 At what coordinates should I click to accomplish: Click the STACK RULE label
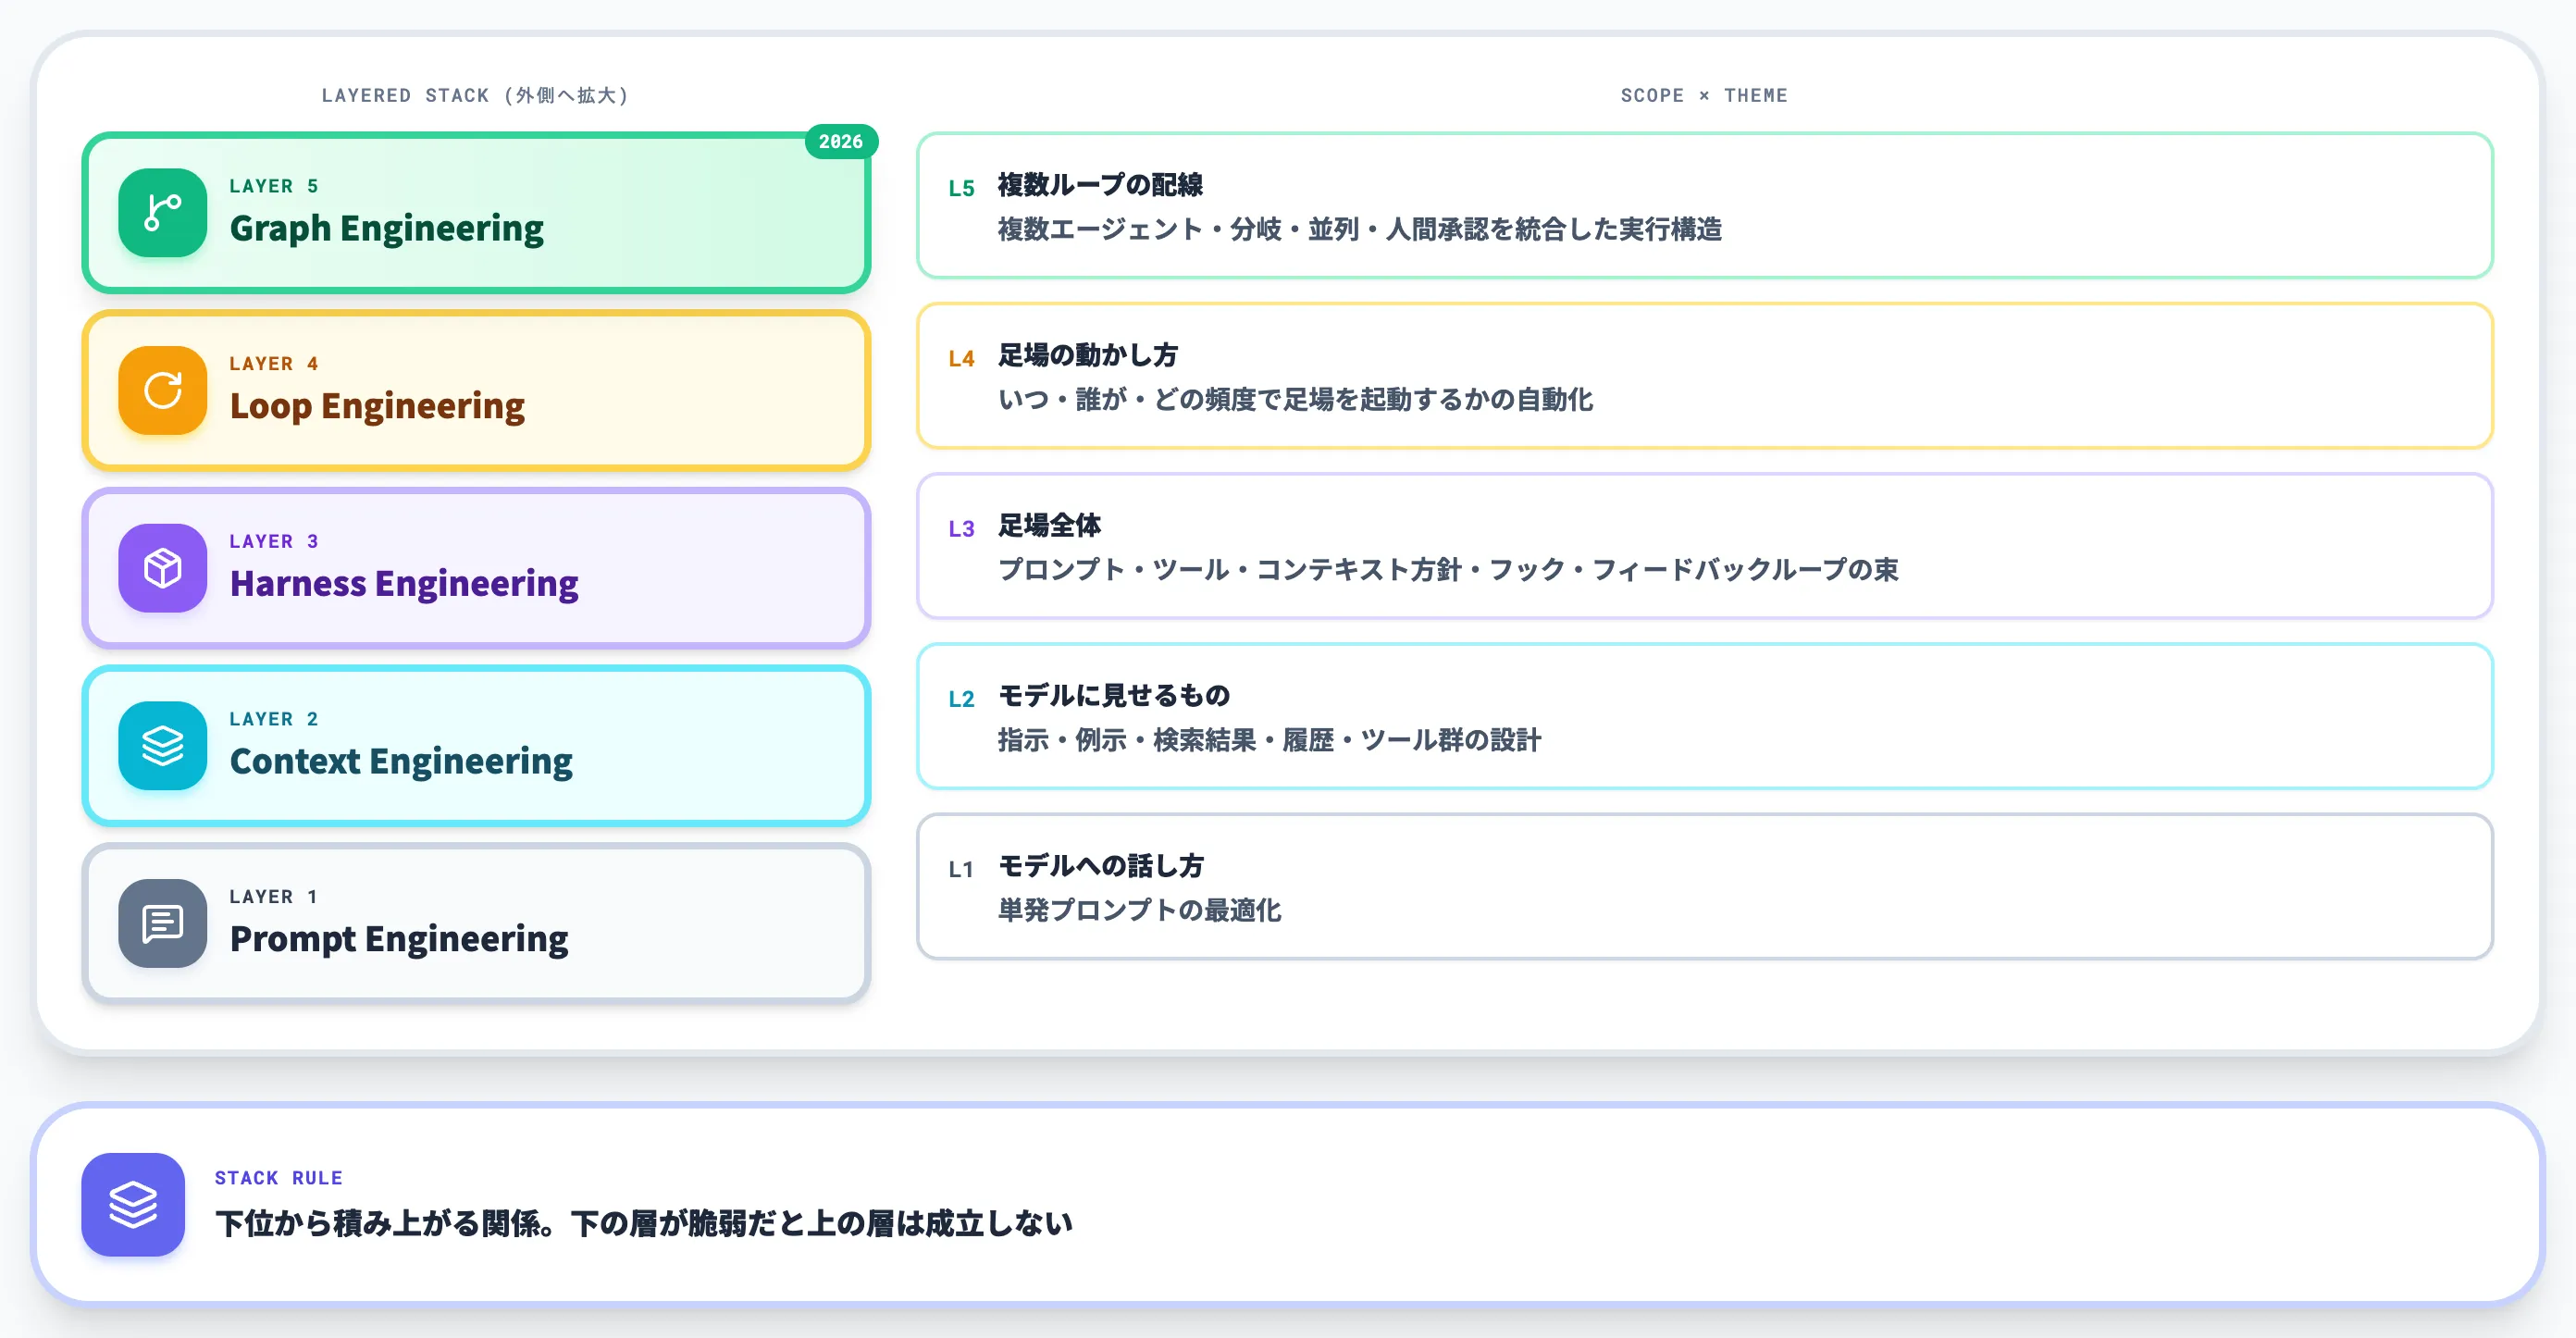pyautogui.click(x=278, y=1177)
